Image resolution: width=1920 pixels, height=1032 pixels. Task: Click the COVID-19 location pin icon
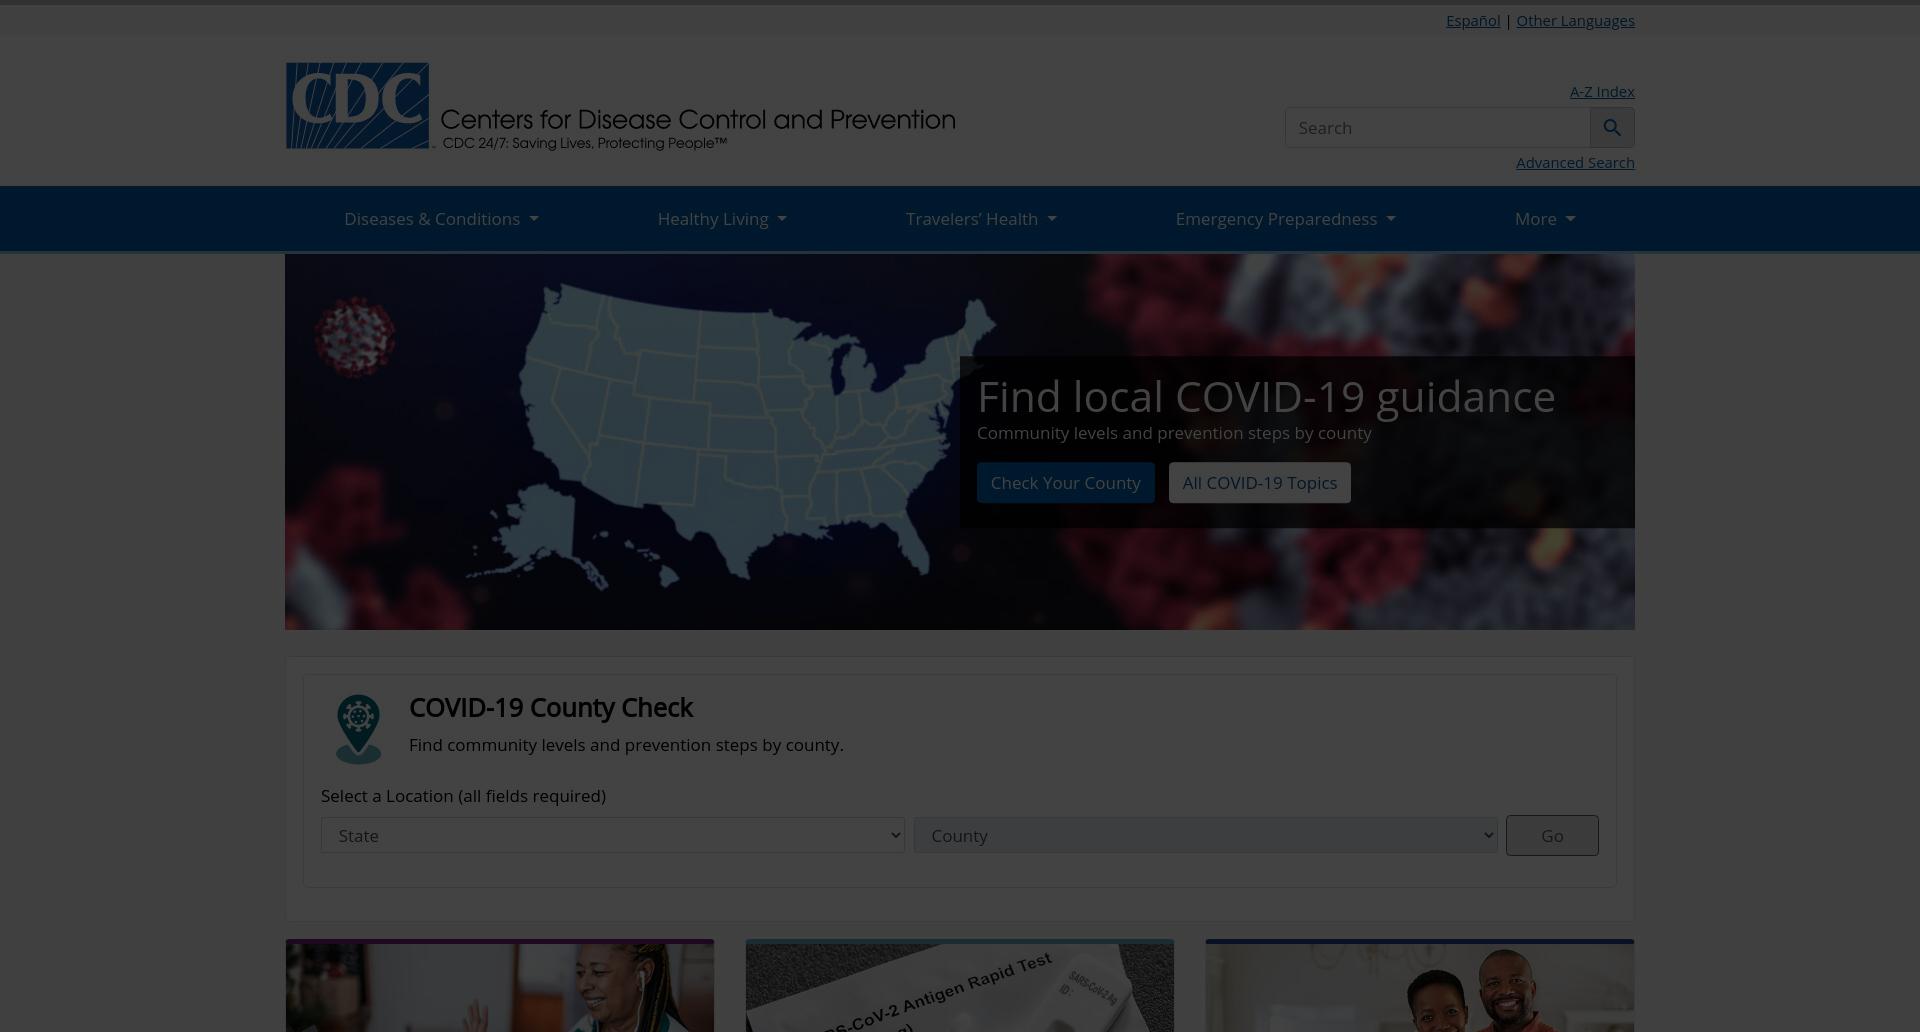point(358,730)
